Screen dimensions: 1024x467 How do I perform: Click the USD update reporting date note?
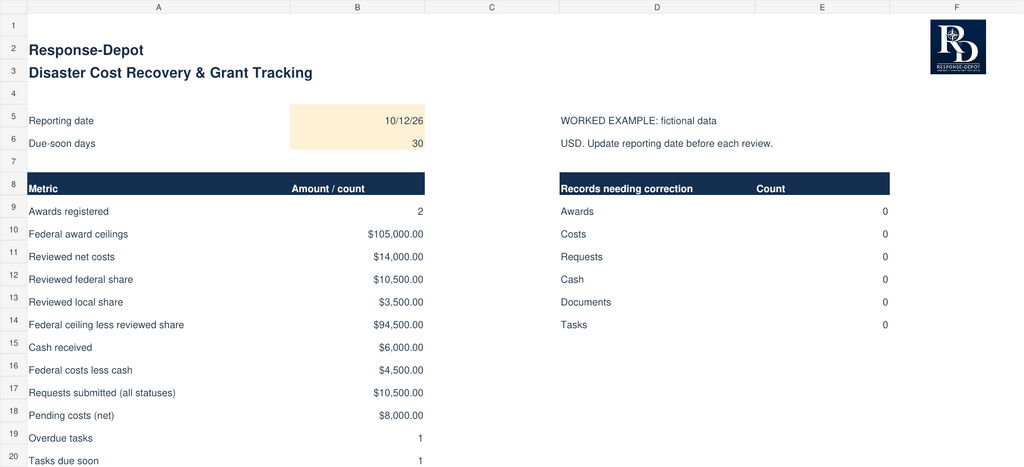click(x=667, y=144)
